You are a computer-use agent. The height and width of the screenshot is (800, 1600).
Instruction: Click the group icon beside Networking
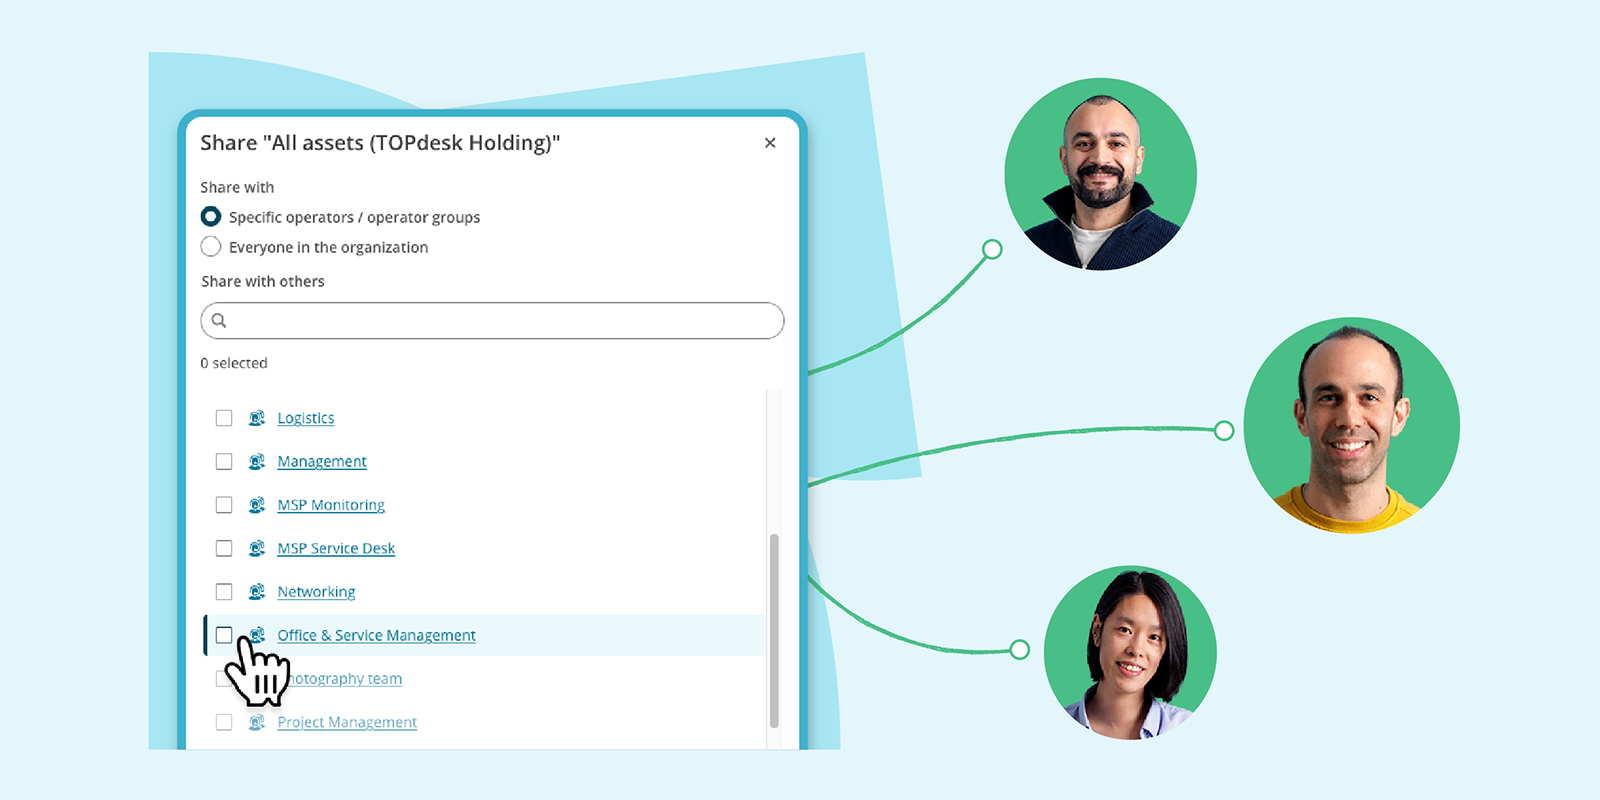pos(257,592)
